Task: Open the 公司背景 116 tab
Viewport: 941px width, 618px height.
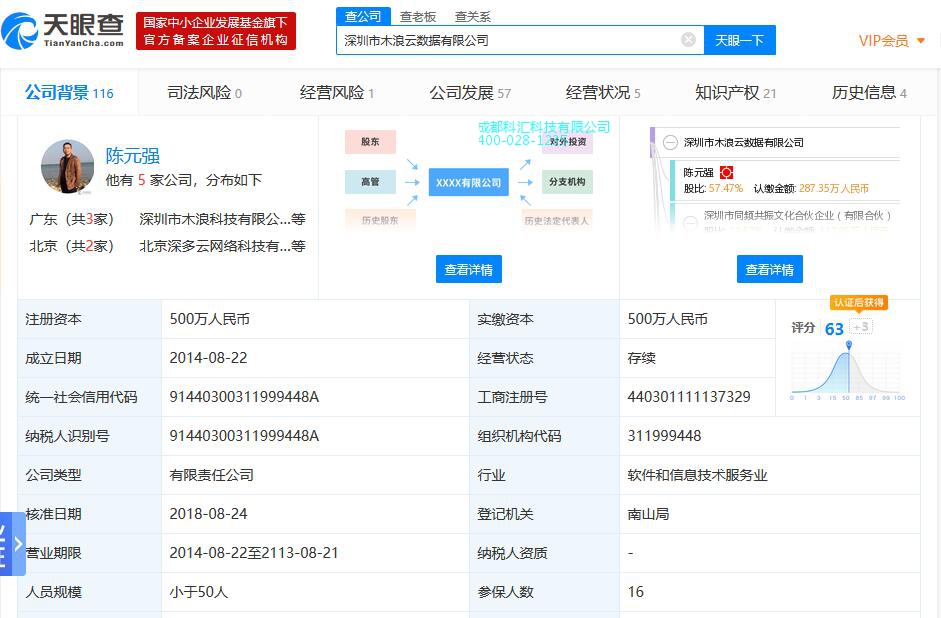Action: (69, 92)
